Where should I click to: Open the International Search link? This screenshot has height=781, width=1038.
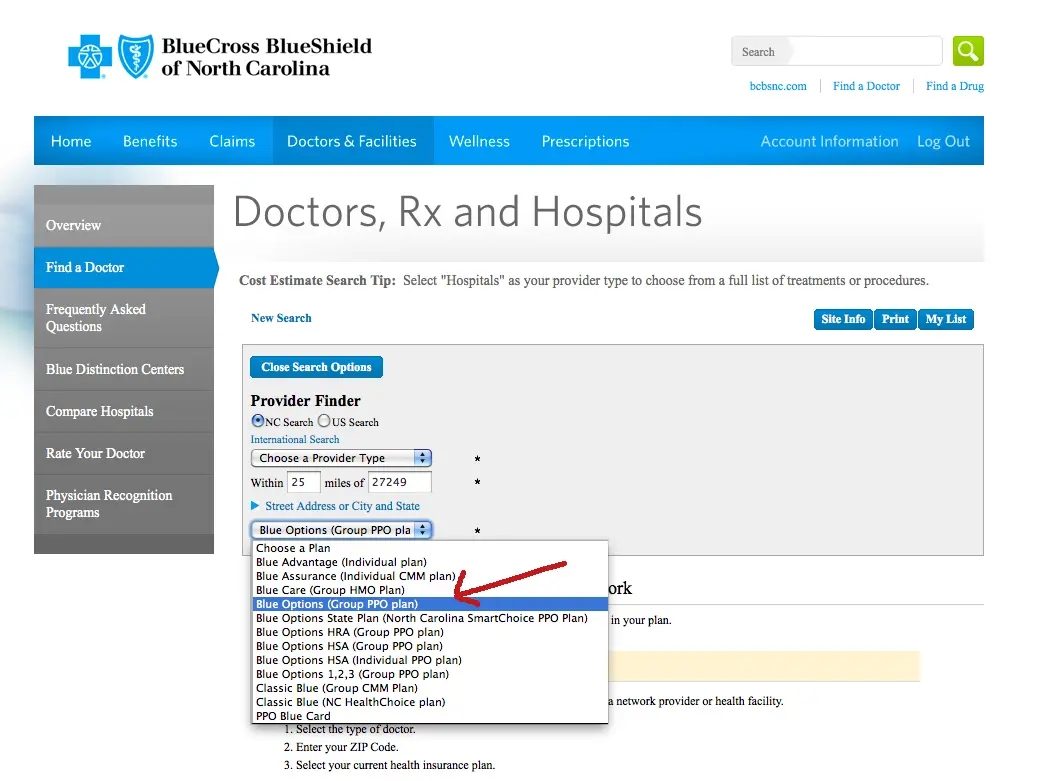coord(294,439)
